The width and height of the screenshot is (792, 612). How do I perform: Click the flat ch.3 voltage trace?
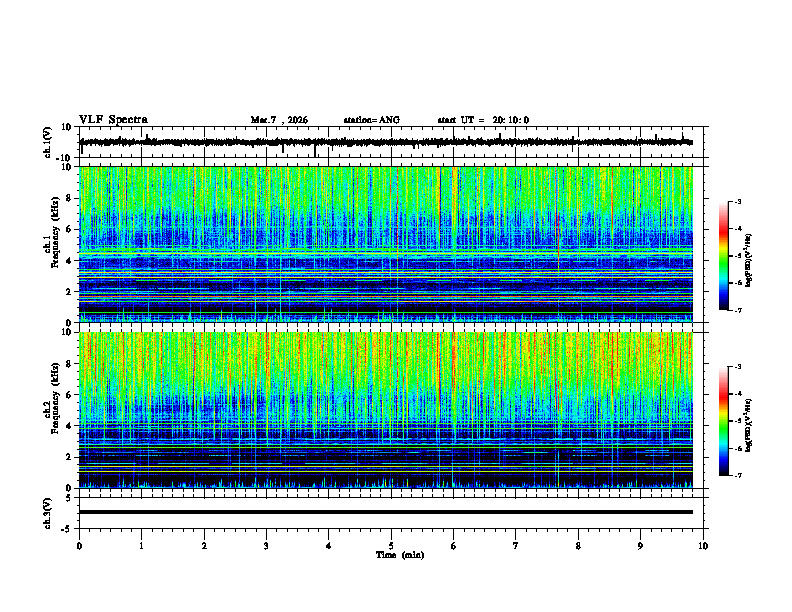386,512
